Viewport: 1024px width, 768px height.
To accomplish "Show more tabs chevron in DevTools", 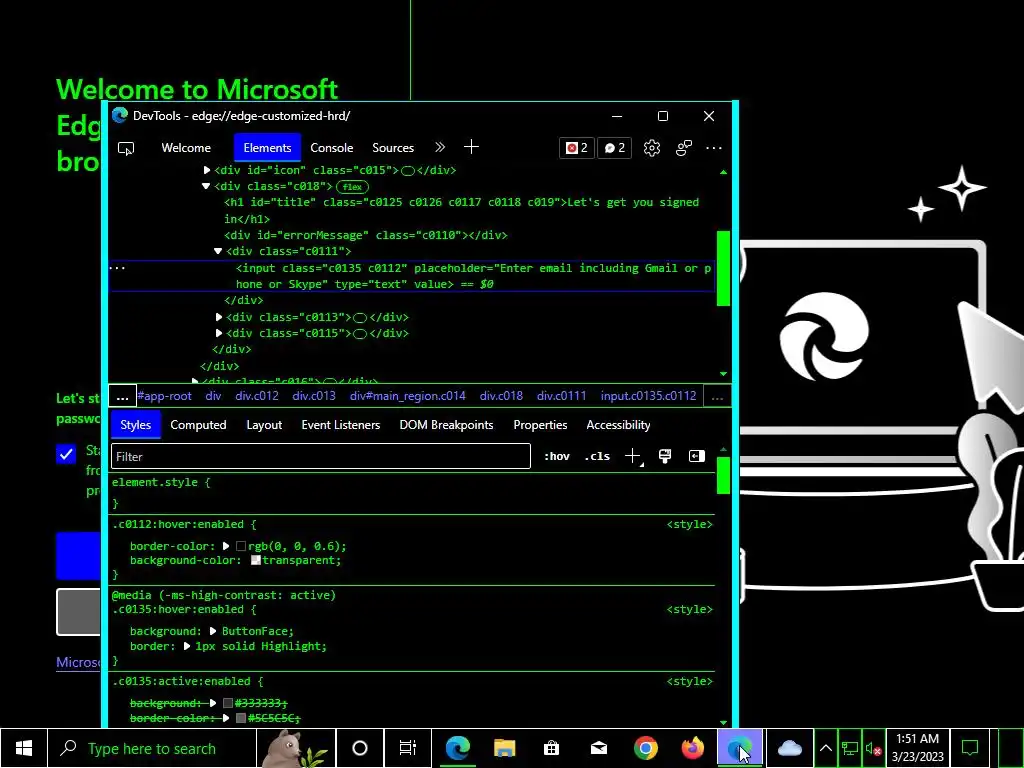I will pyautogui.click(x=440, y=148).
